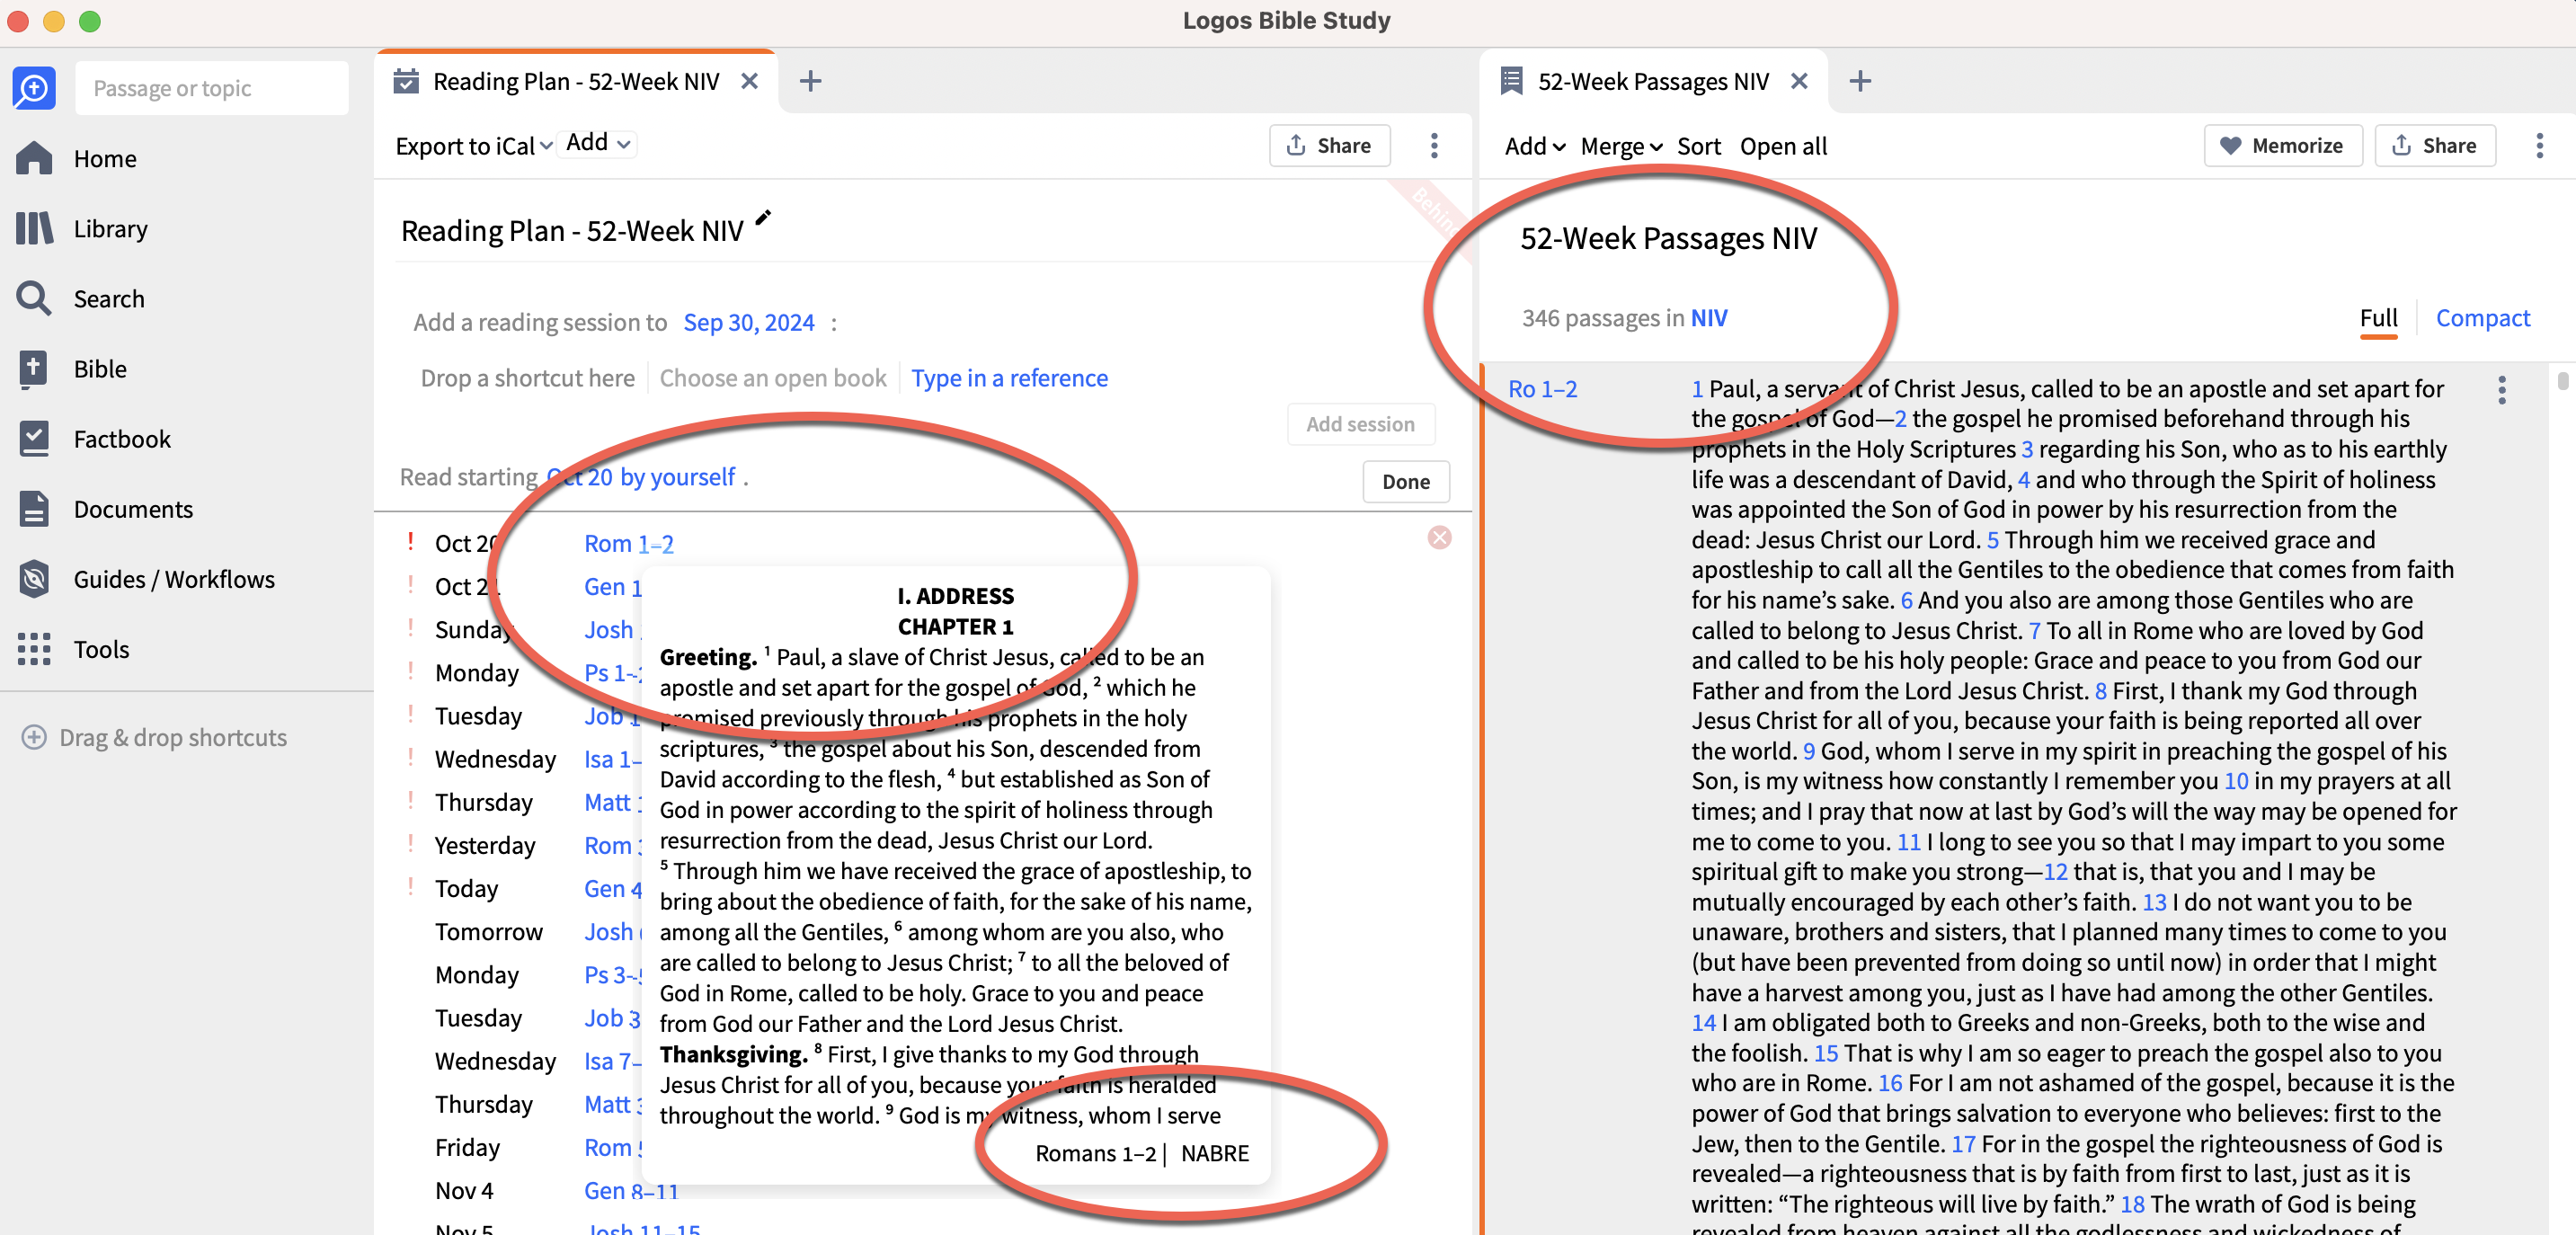2576x1235 pixels.
Task: Click Type in a reference link
Action: (x=1009, y=378)
